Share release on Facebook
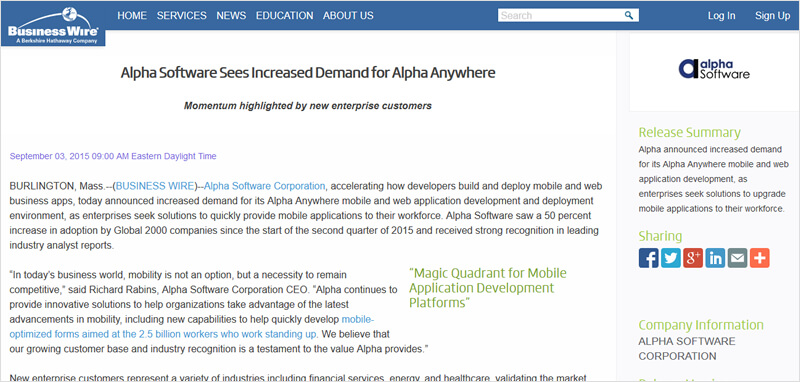 click(x=648, y=258)
